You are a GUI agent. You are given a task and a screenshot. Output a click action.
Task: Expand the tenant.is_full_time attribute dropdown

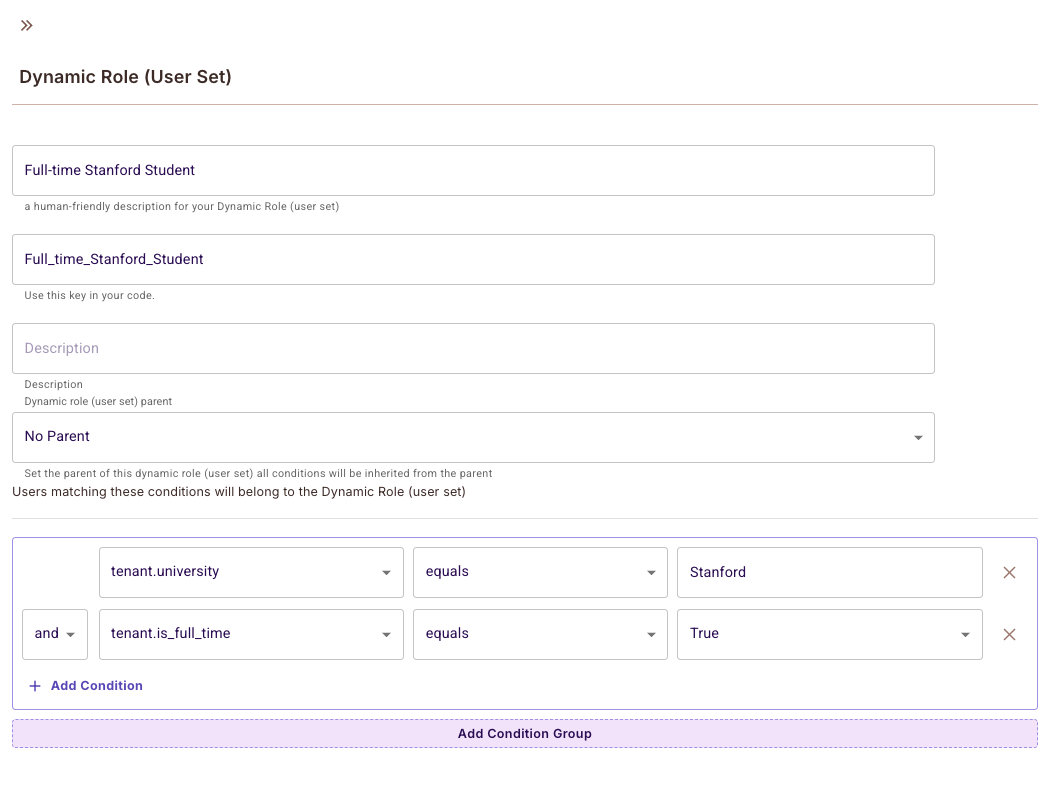click(x=387, y=634)
